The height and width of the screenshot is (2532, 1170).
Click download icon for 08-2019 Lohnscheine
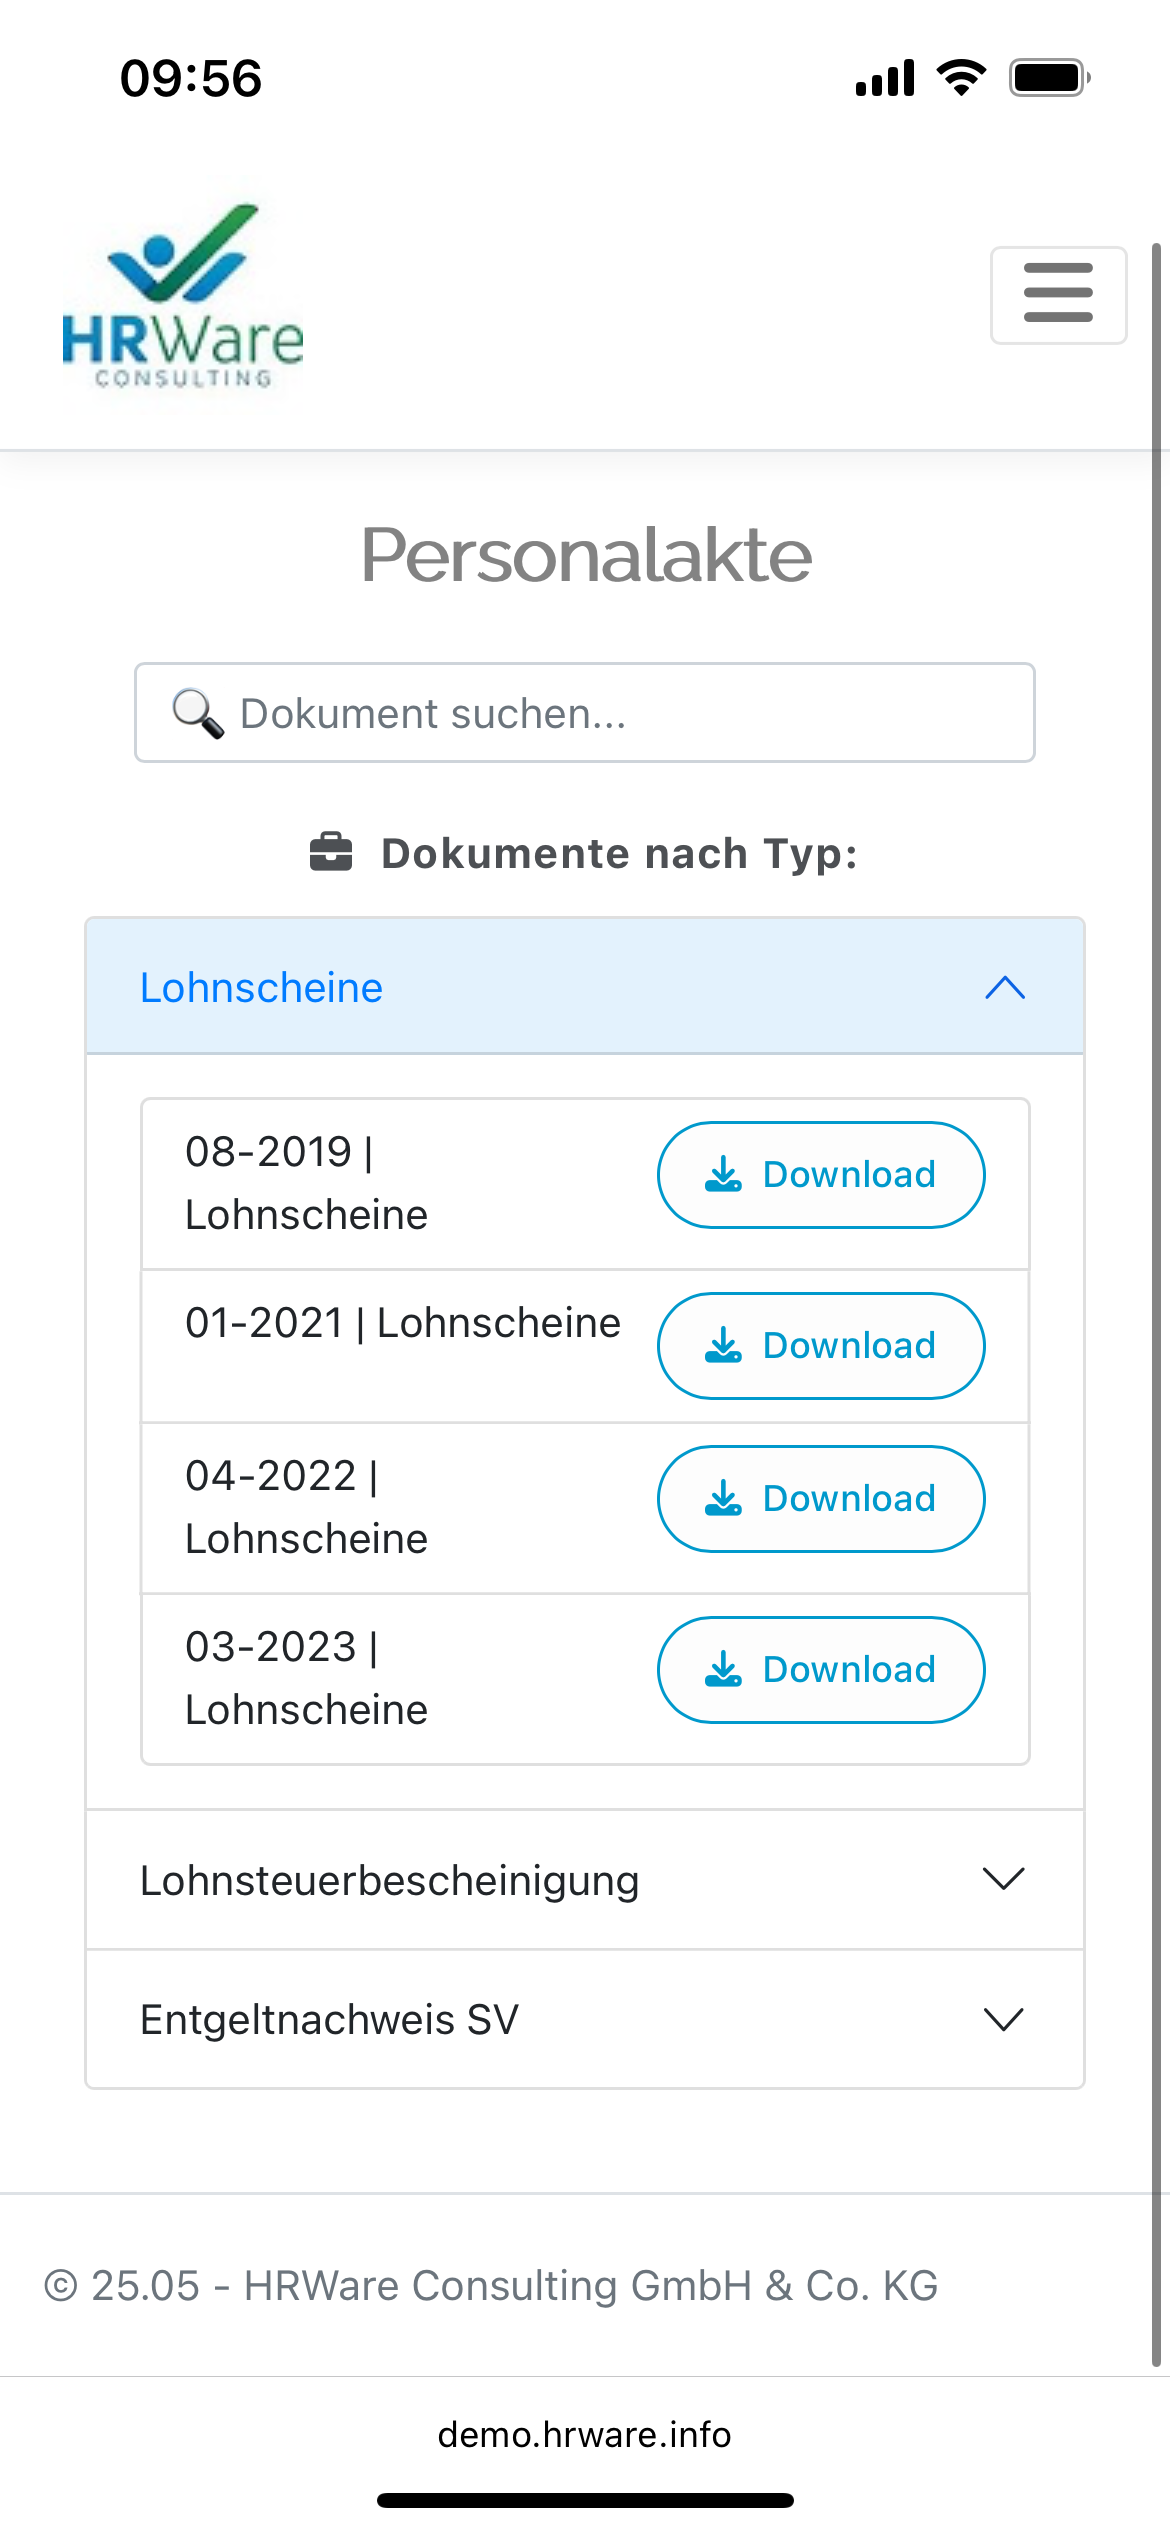tap(723, 1175)
